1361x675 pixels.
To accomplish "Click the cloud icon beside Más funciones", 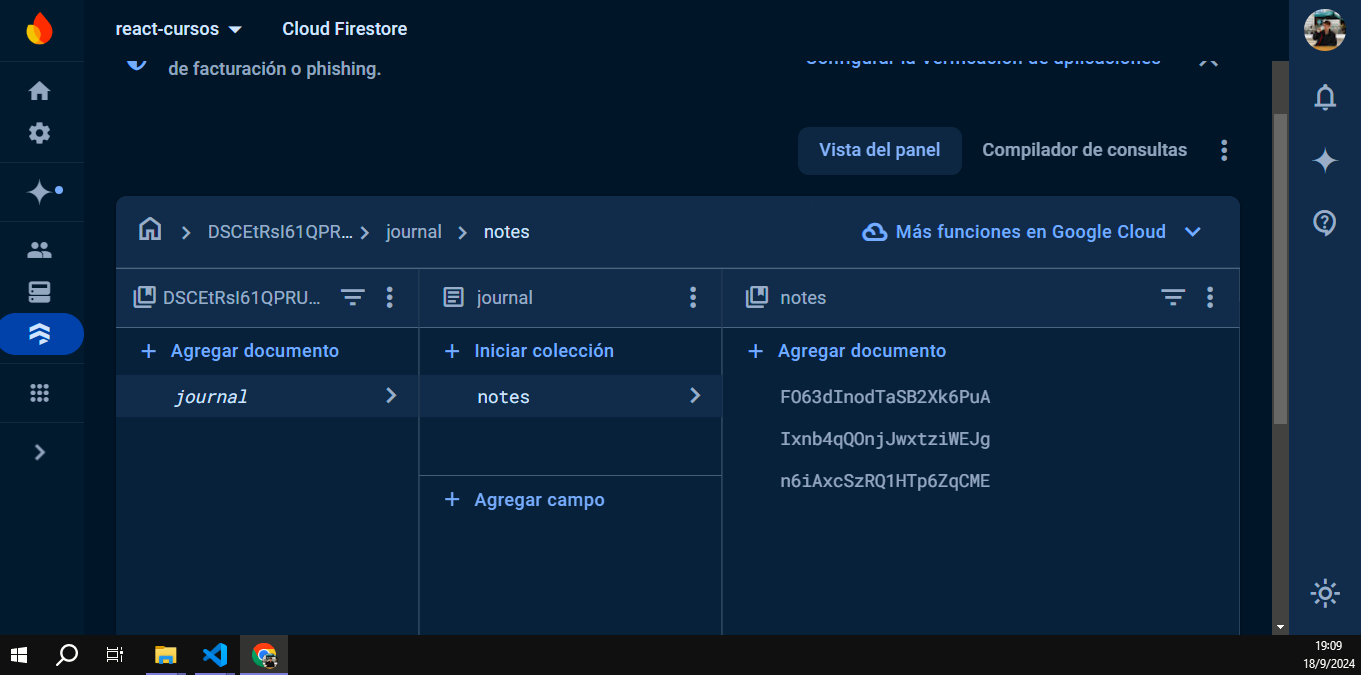I will click(874, 232).
